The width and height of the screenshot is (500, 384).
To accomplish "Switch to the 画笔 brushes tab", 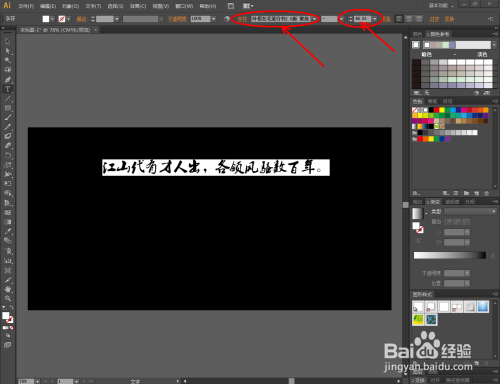I will point(432,101).
